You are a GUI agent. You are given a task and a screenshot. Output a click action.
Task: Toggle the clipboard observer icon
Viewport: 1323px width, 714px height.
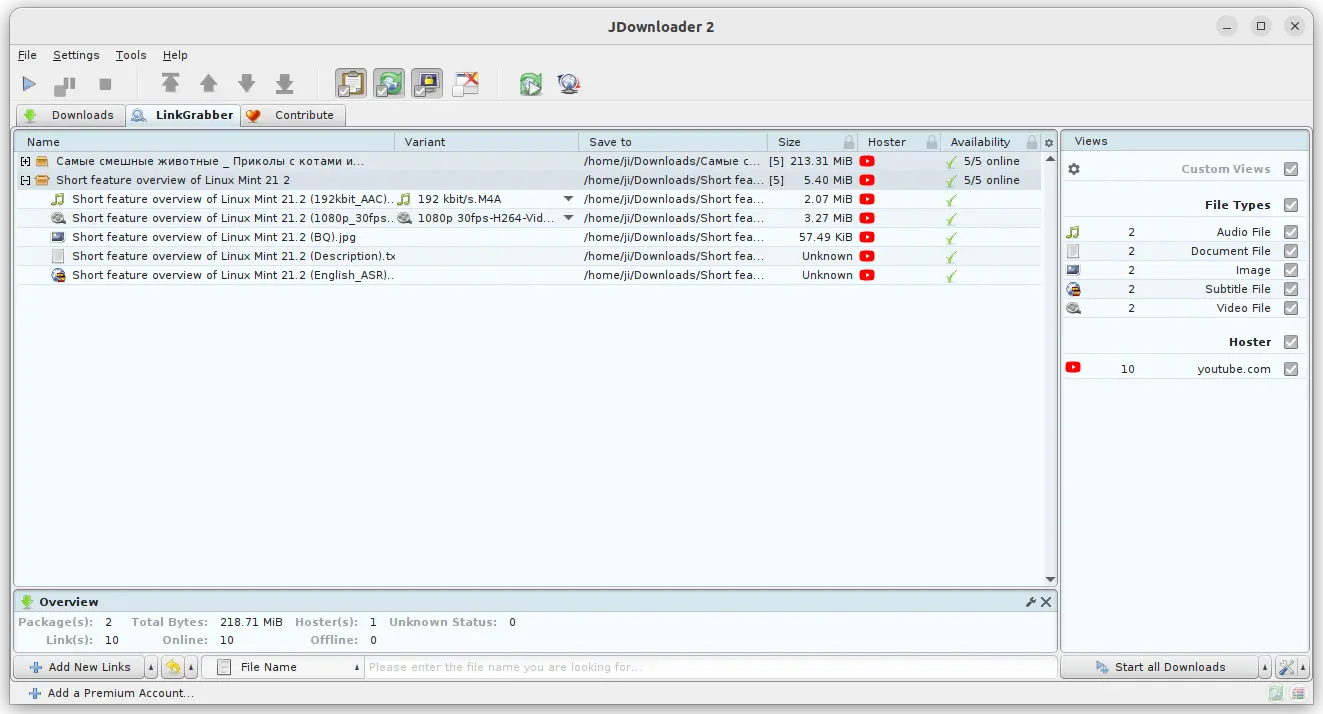351,84
